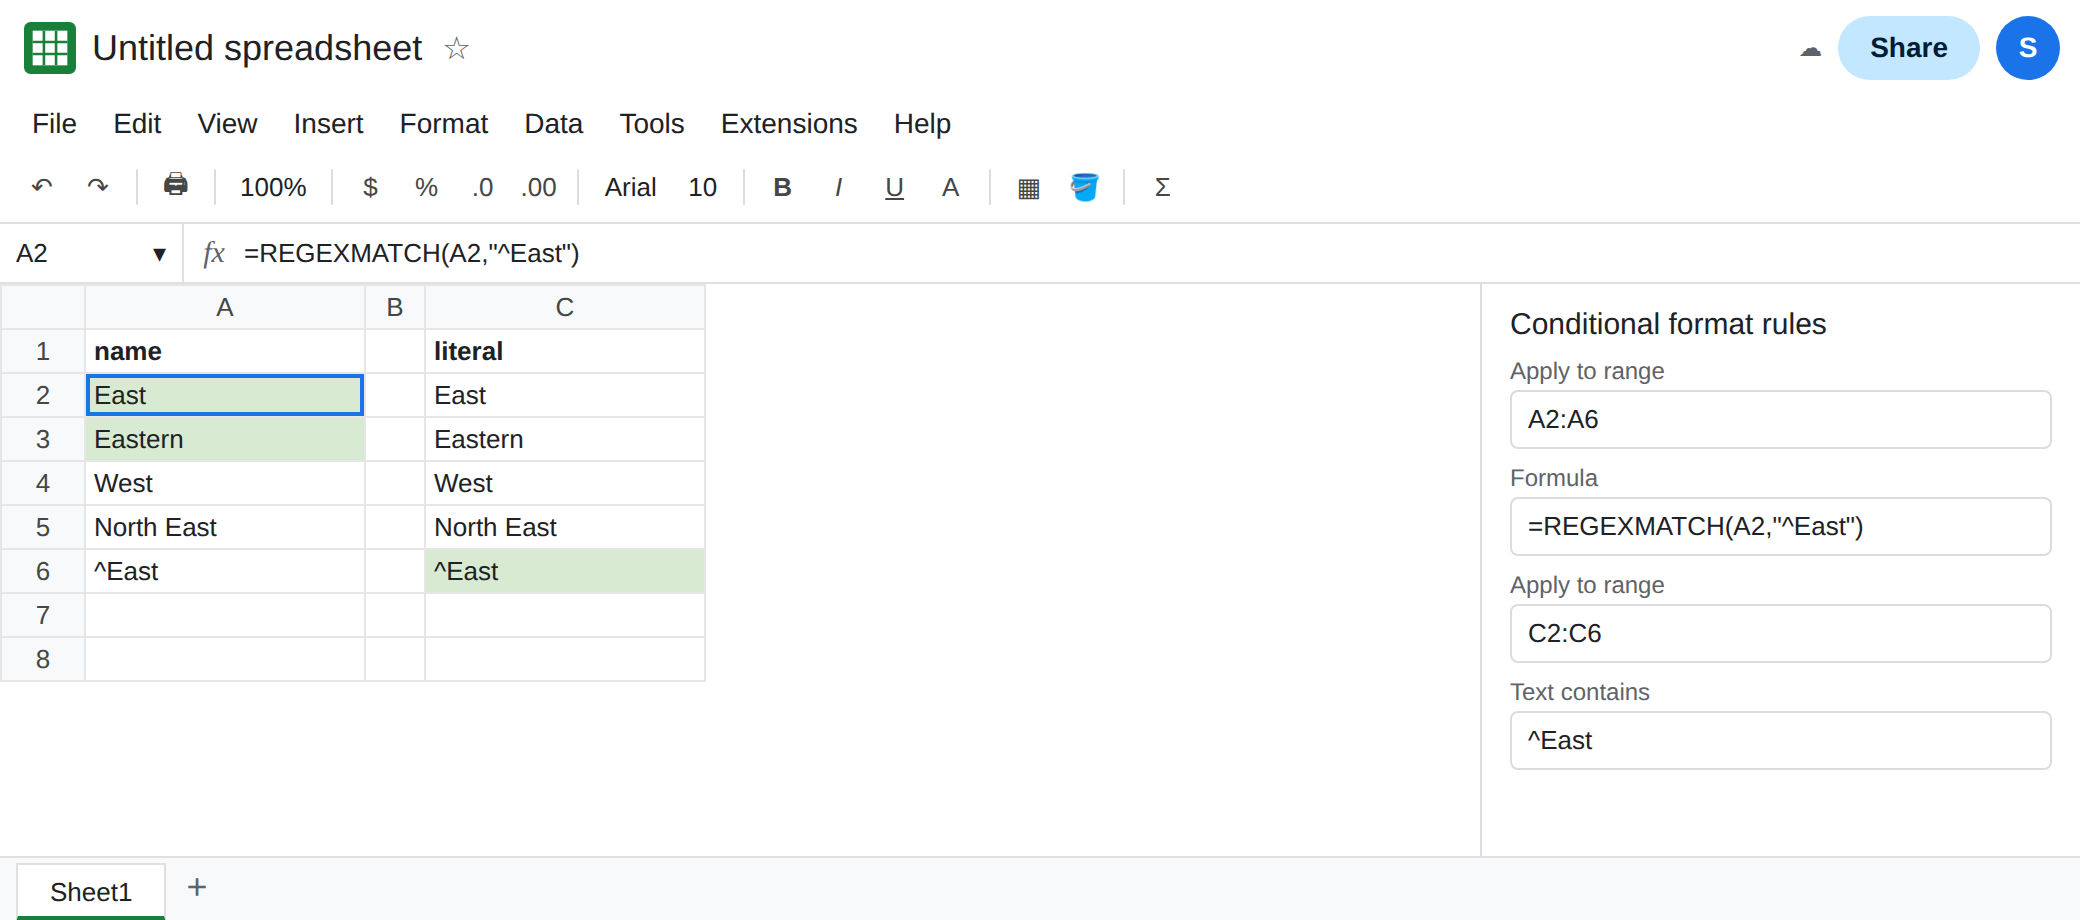The width and height of the screenshot is (2080, 920).
Task: Decrease decimal places (.0)
Action: [483, 187]
